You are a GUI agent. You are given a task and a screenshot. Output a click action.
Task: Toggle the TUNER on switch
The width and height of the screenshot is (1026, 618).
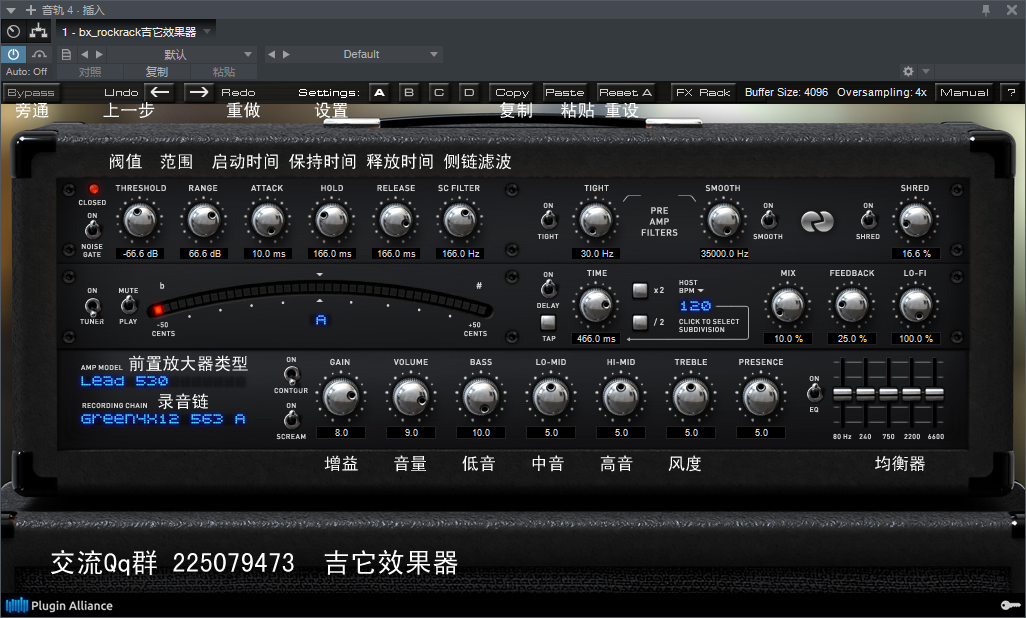pos(92,305)
